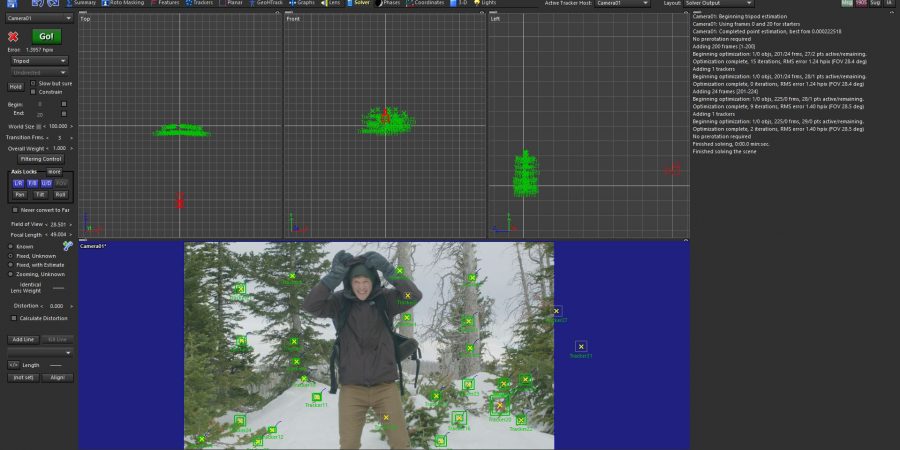
Task: Switch to the Features room tab
Action: (169, 3)
